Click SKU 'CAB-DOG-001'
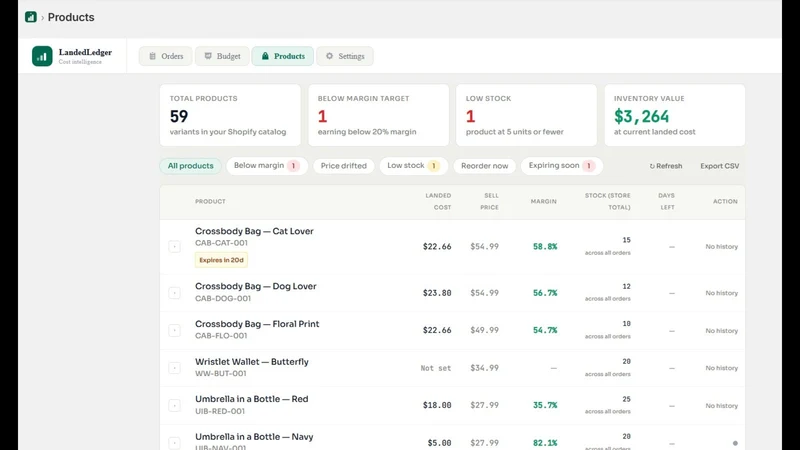The width and height of the screenshot is (800, 450). click(223, 298)
